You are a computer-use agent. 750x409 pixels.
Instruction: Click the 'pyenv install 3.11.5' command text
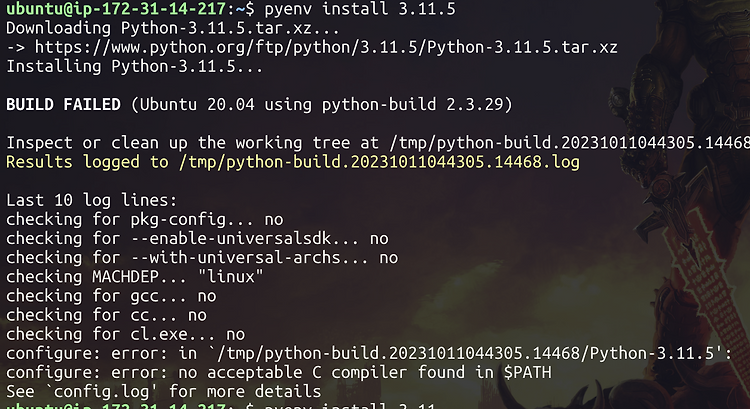tap(360, 9)
